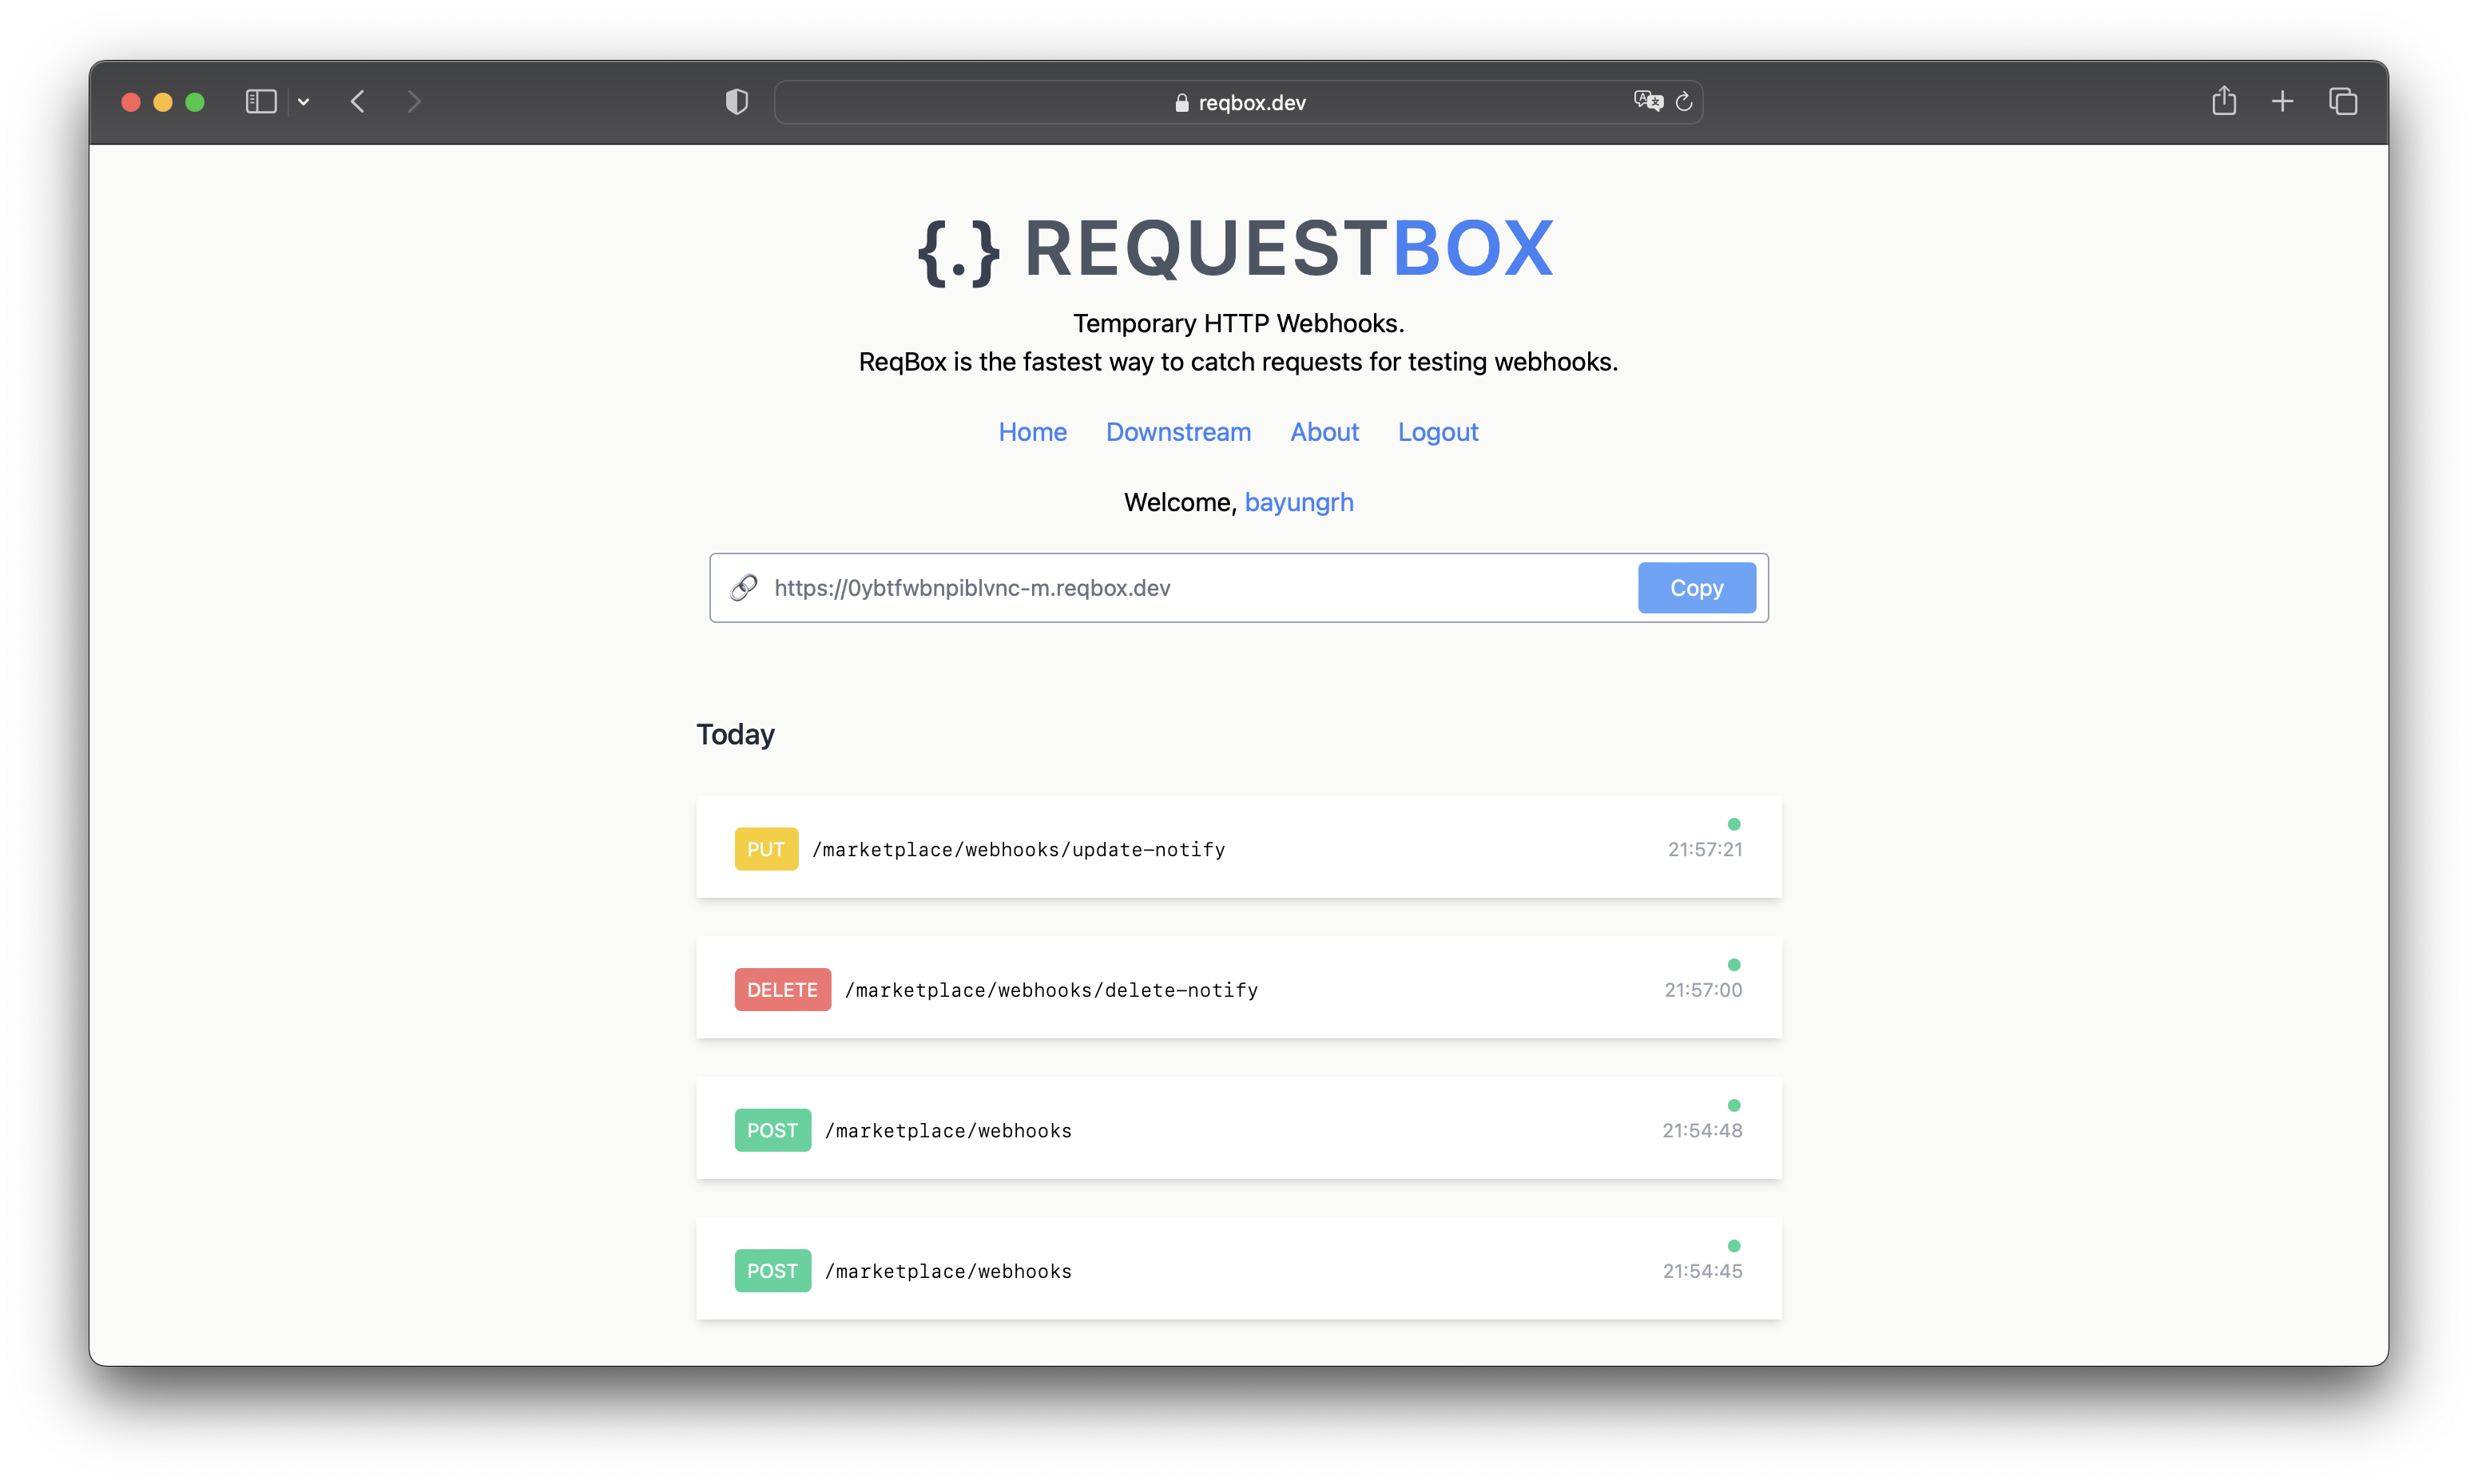Click the link chain icon beside the webhook URL
The width and height of the screenshot is (2478, 1484).
[x=744, y=588]
